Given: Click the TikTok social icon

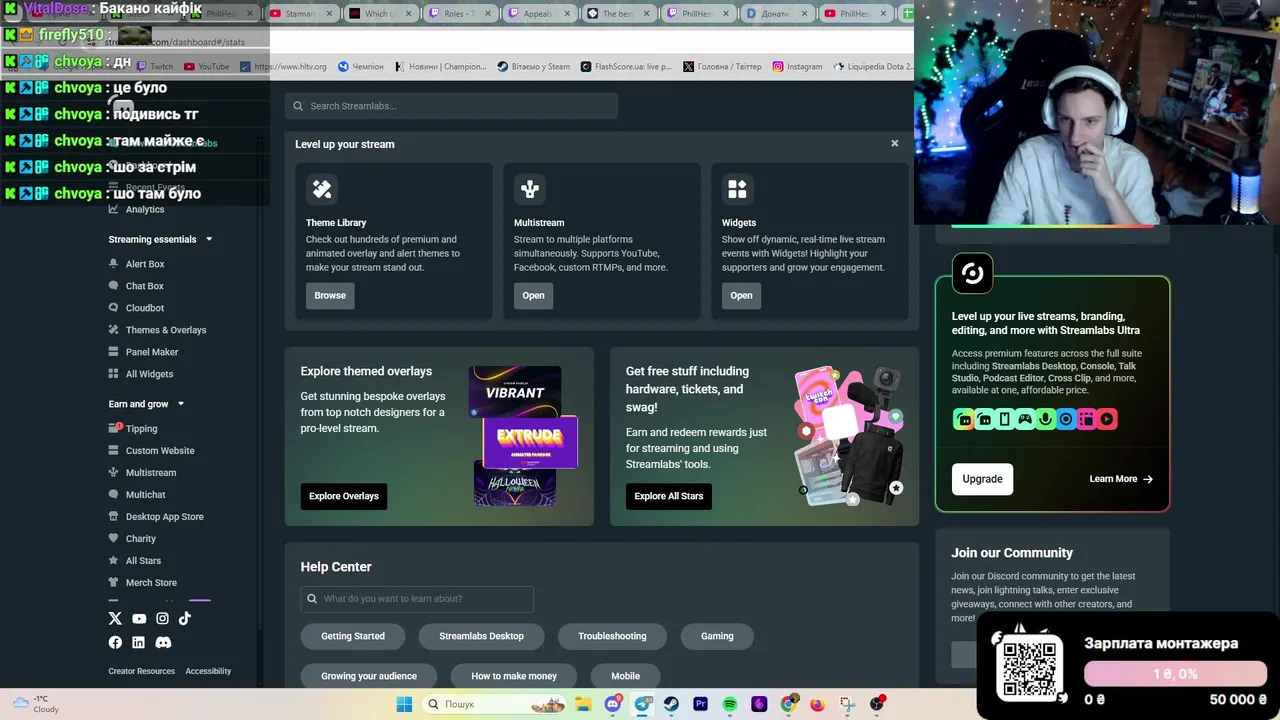Looking at the screenshot, I should click(x=185, y=619).
